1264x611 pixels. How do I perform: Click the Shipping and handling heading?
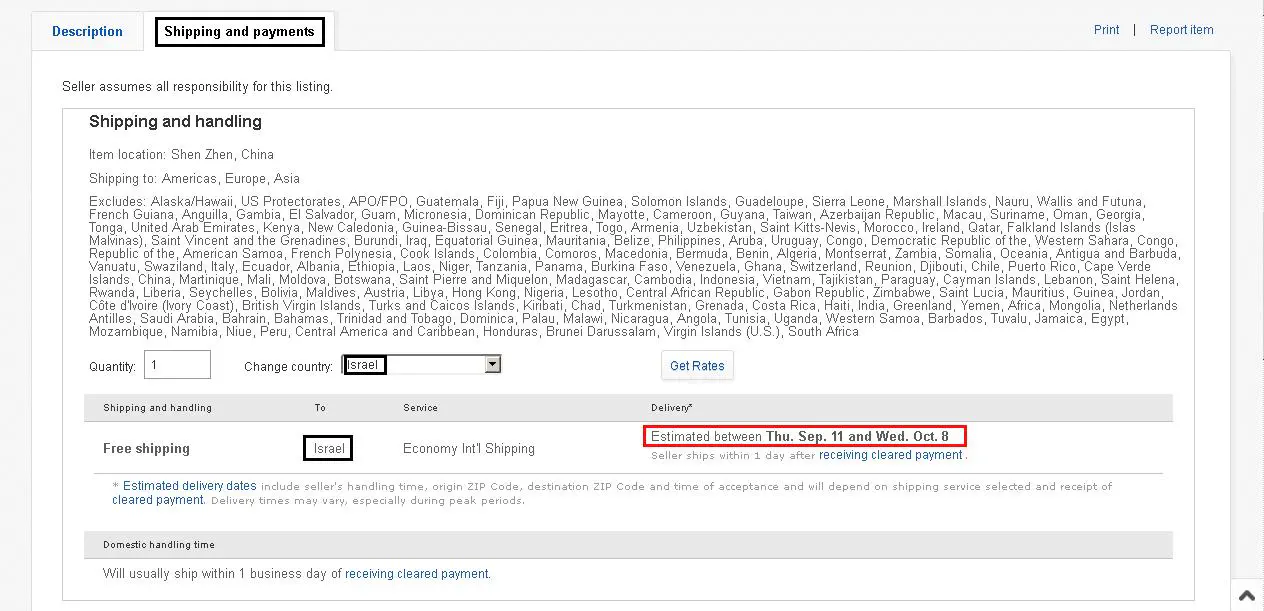click(175, 122)
